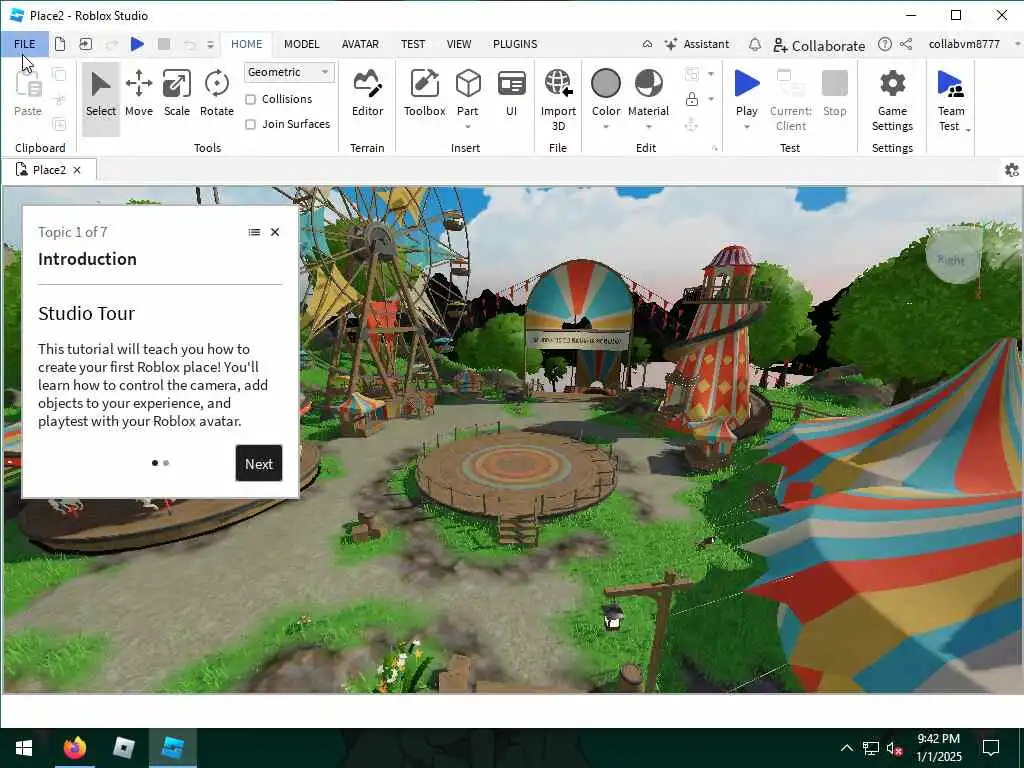Click the muted volume tray icon
This screenshot has height=768, width=1024.
[895, 748]
